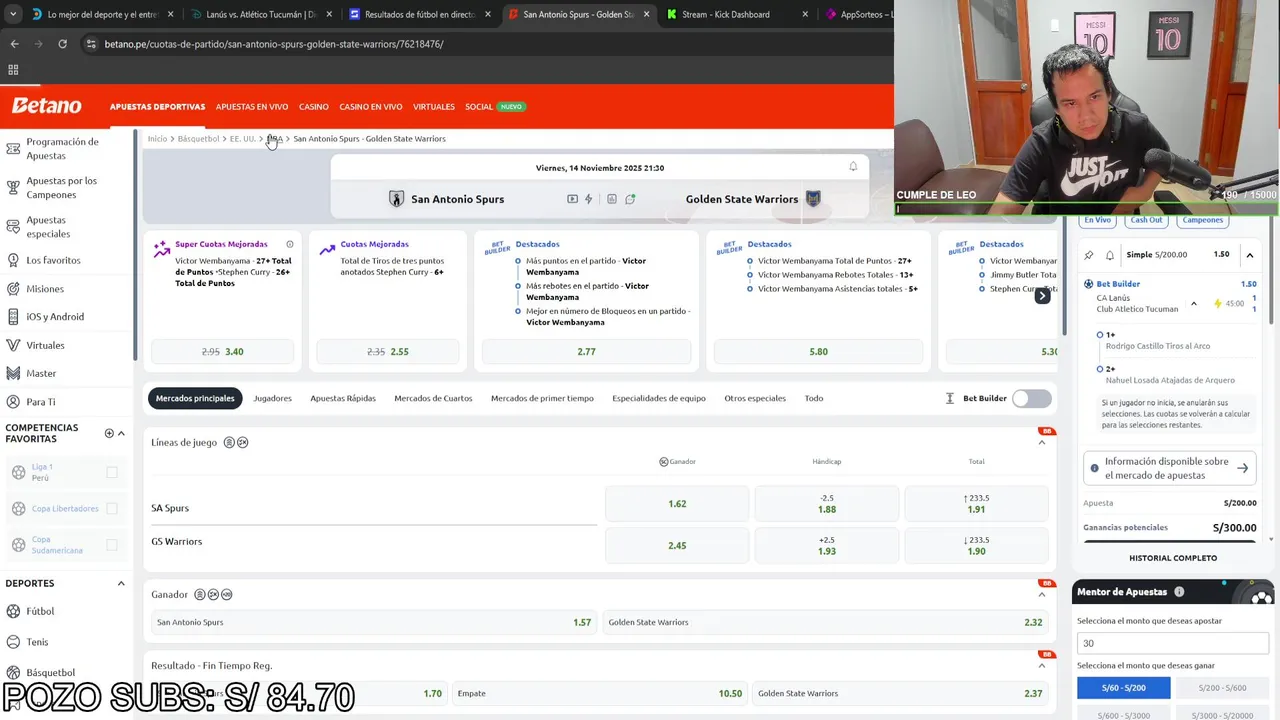The width and height of the screenshot is (1280, 720).
Task: Open Master in sidebar
Action: coord(41,373)
